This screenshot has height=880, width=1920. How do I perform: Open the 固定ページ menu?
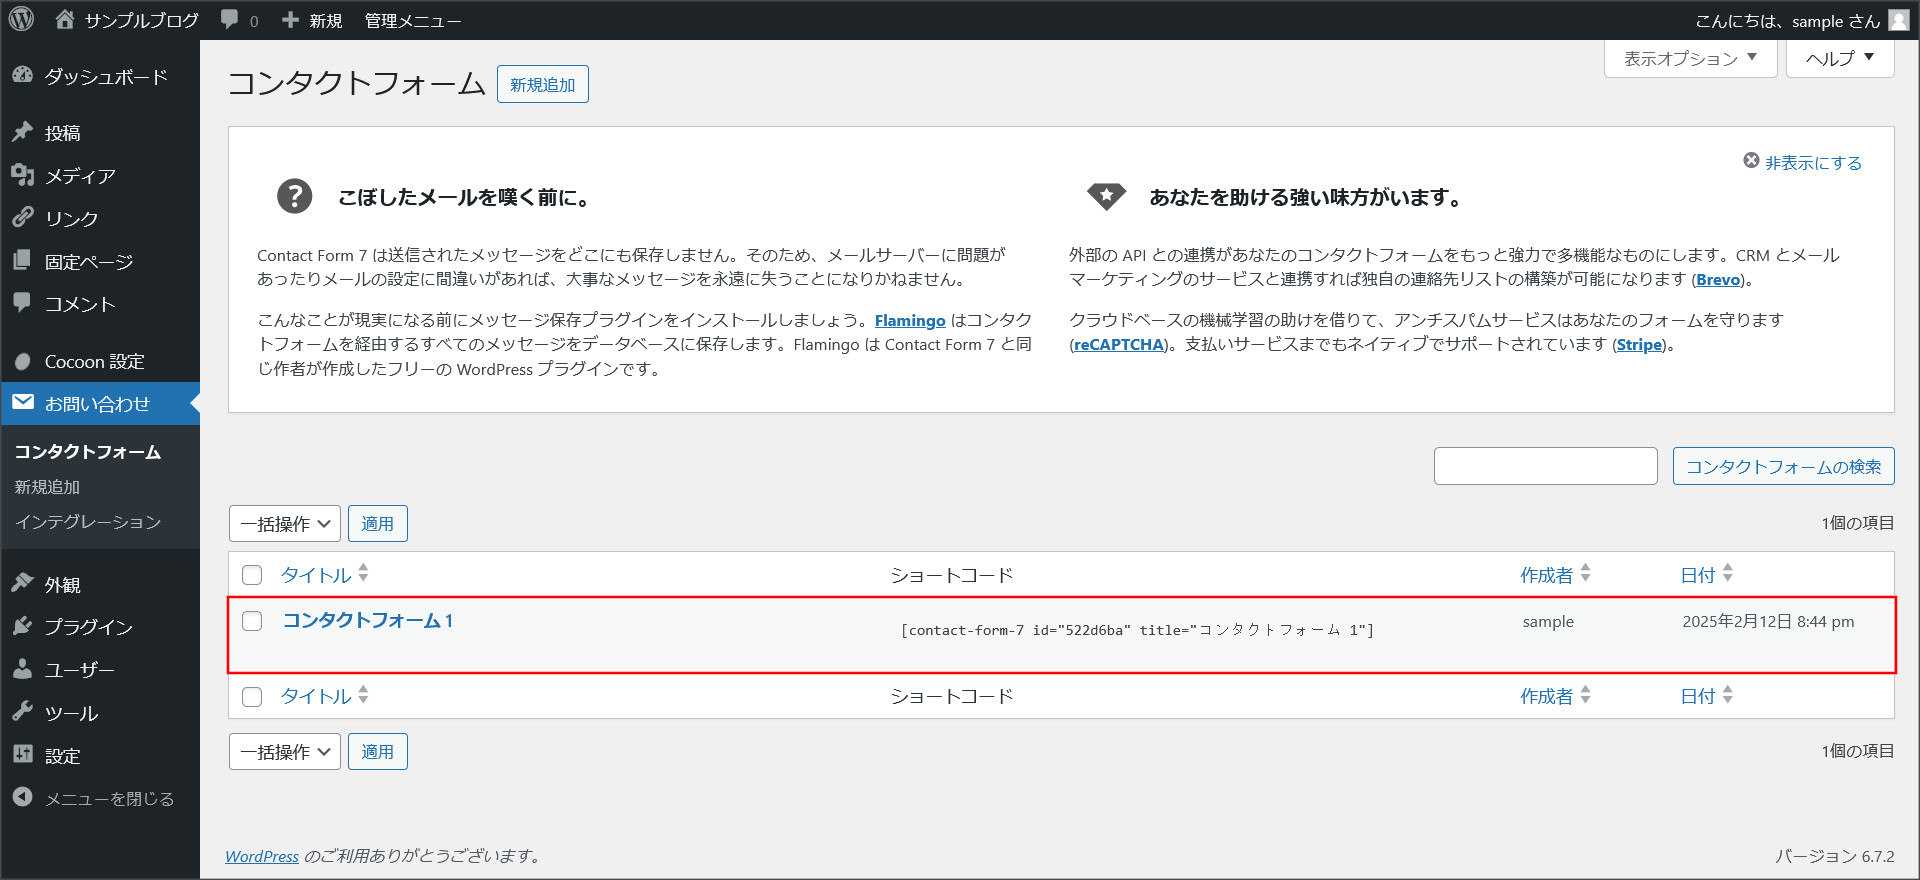click(88, 262)
